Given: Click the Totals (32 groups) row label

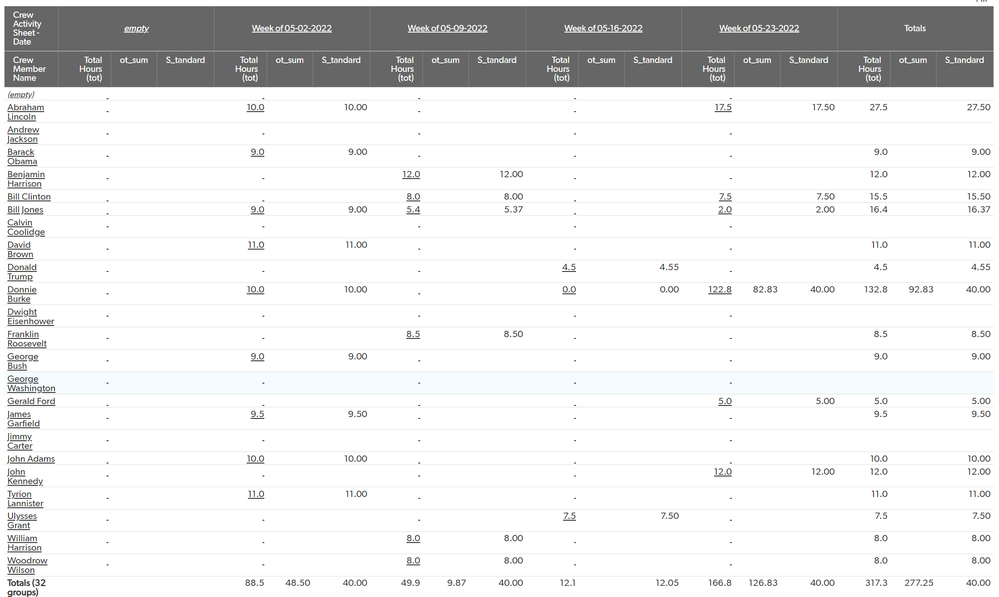Looking at the screenshot, I should click(x=26, y=587).
